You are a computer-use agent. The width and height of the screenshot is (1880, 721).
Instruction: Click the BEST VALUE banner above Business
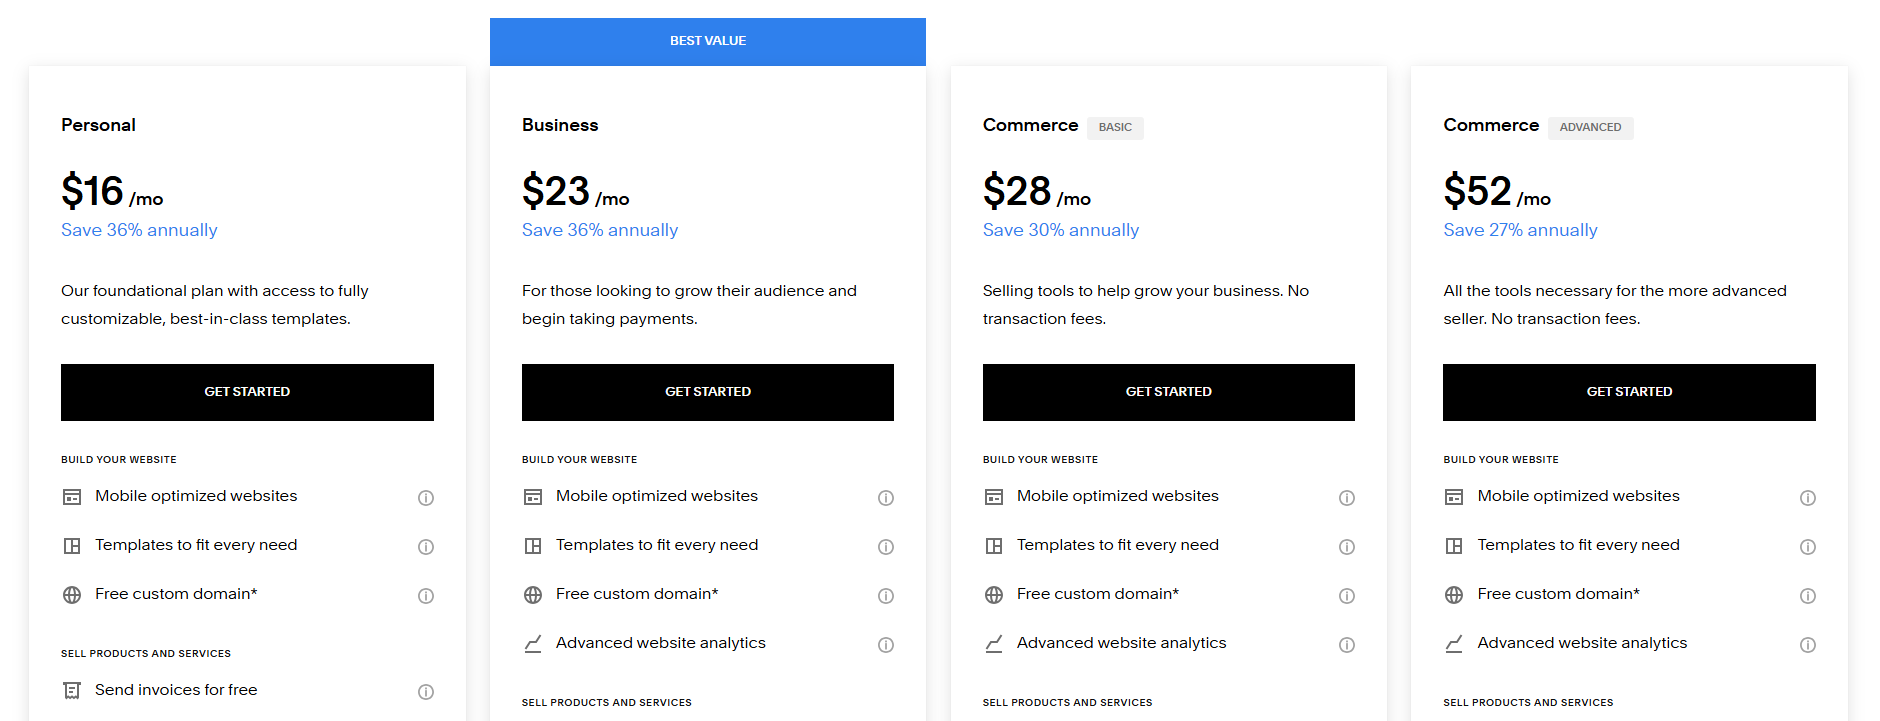tap(707, 41)
